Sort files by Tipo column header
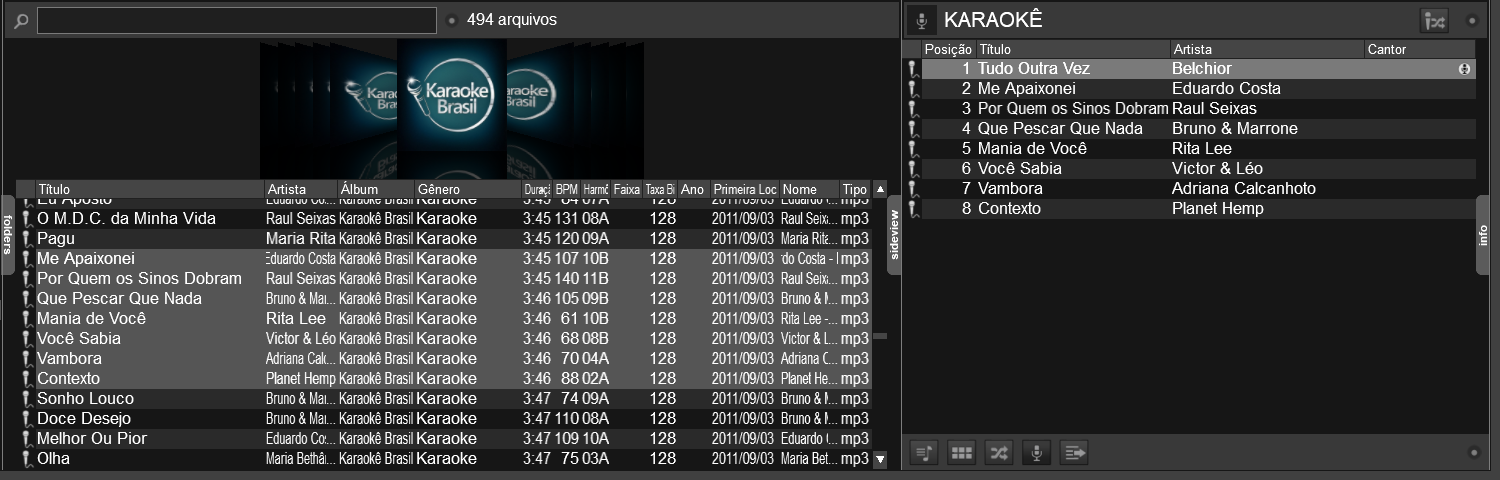The image size is (1500, 480). point(855,189)
